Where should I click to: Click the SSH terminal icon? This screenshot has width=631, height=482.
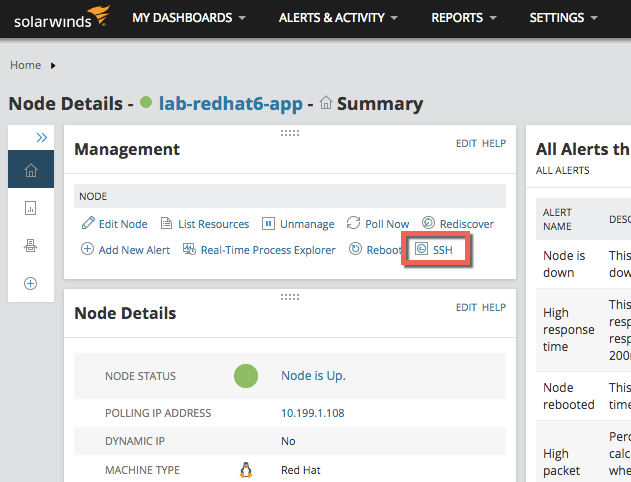pyautogui.click(x=421, y=249)
